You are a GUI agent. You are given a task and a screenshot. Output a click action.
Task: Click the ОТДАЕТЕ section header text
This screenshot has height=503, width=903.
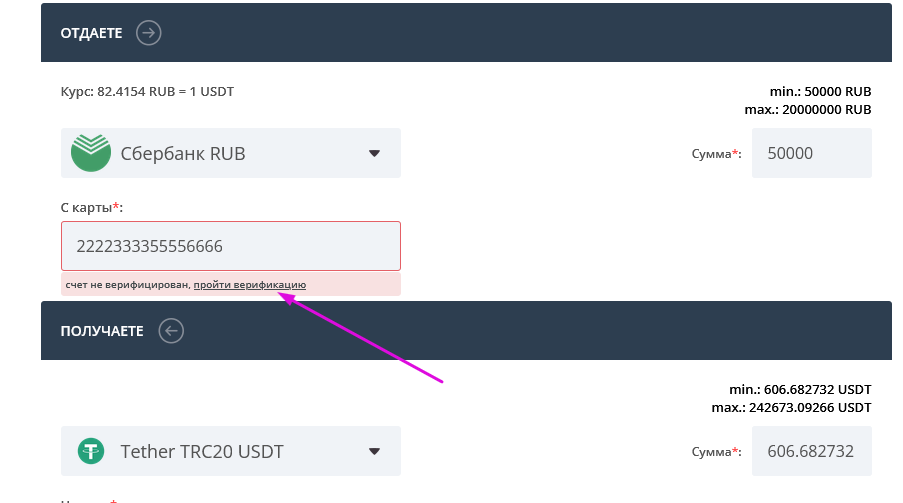click(x=91, y=33)
